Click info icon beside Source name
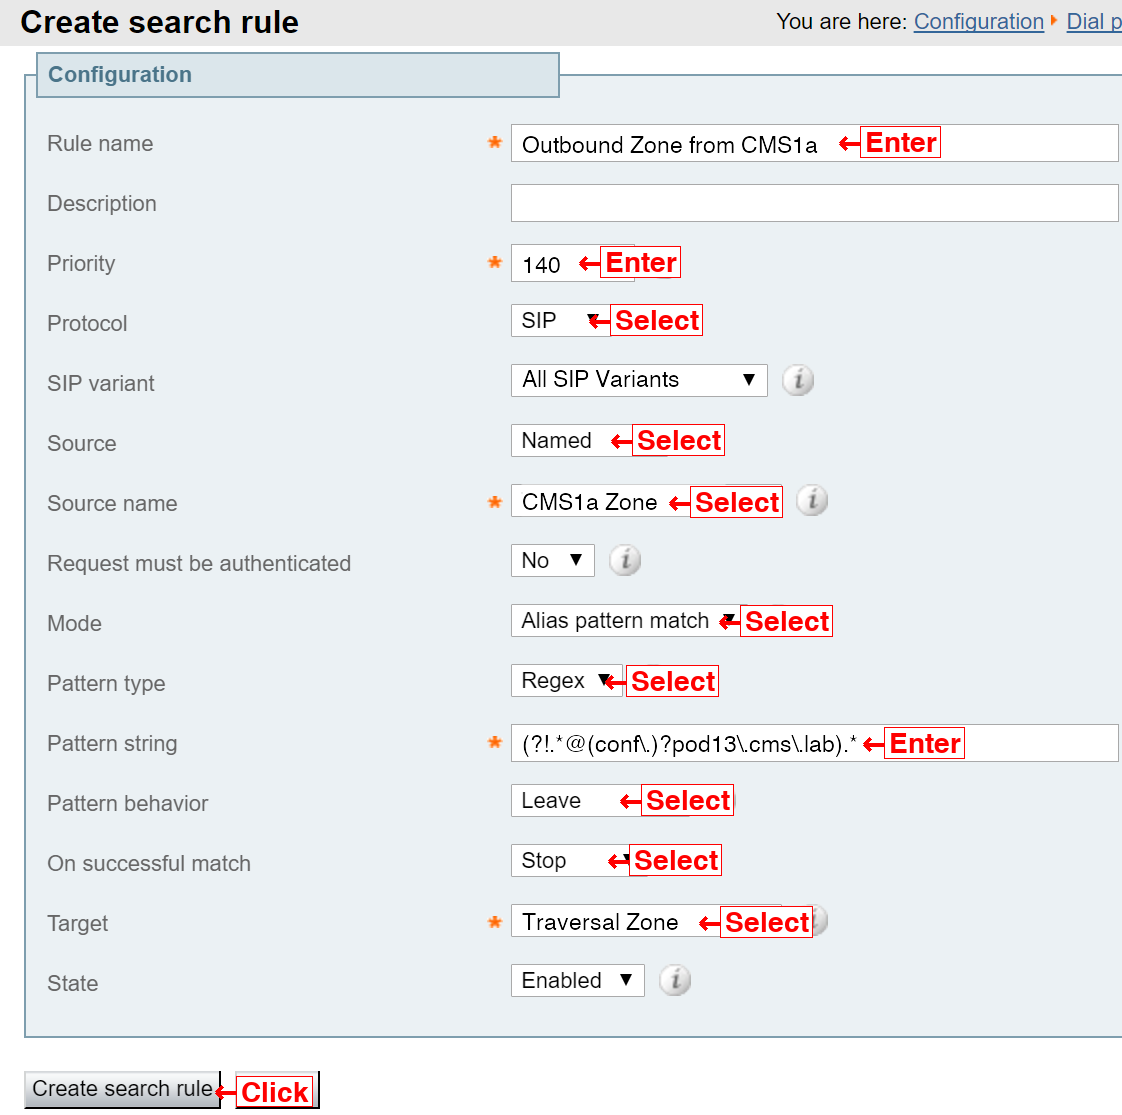The height and width of the screenshot is (1115, 1122). (812, 500)
